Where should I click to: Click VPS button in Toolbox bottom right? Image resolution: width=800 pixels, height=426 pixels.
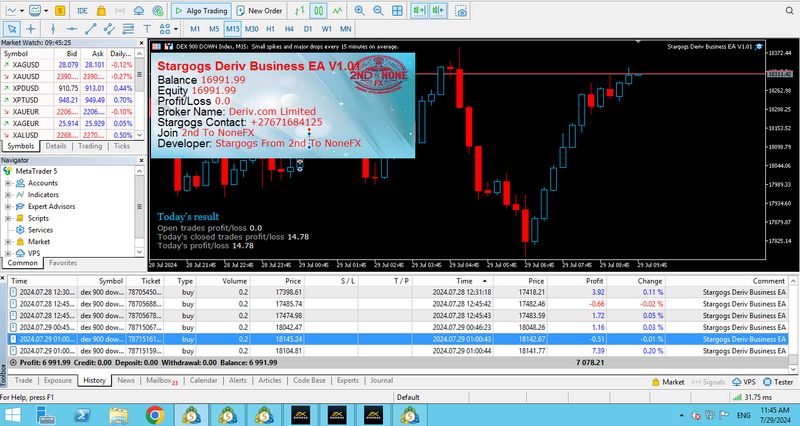pos(744,382)
